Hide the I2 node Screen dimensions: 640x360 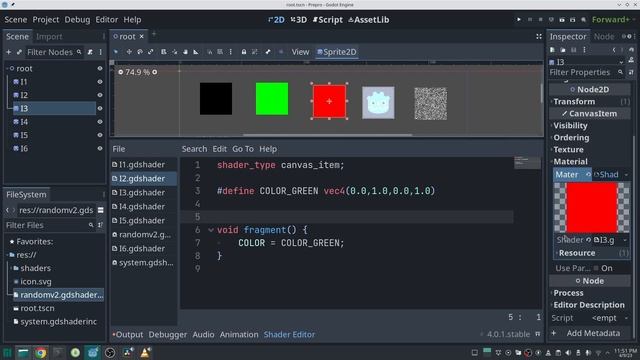[100, 95]
